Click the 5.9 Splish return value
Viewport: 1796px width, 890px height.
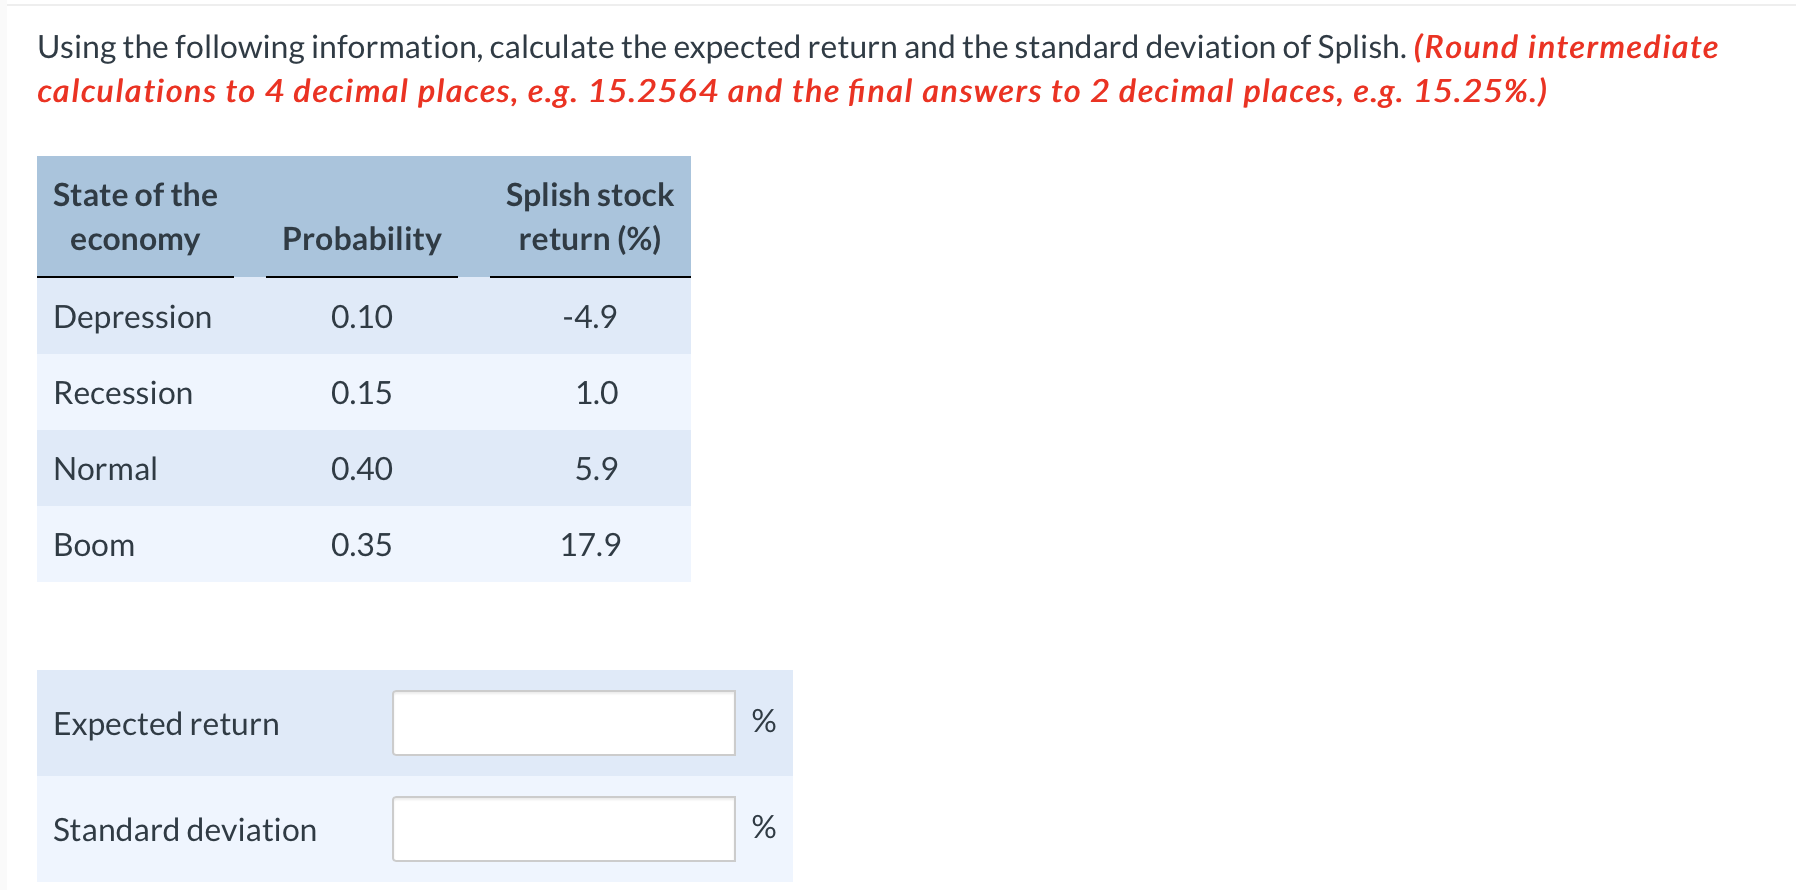[597, 469]
